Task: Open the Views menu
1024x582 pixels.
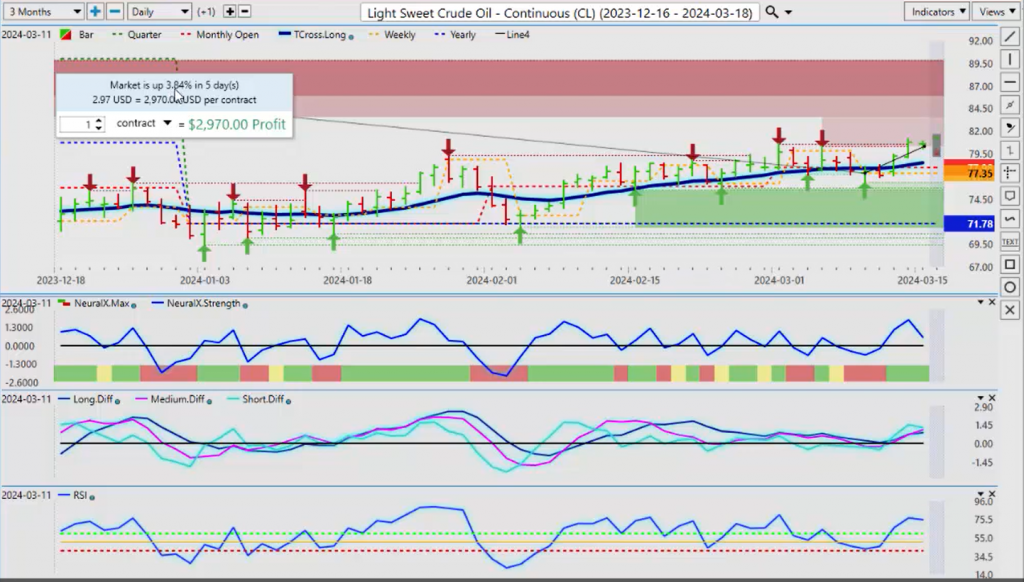Action: pos(997,12)
